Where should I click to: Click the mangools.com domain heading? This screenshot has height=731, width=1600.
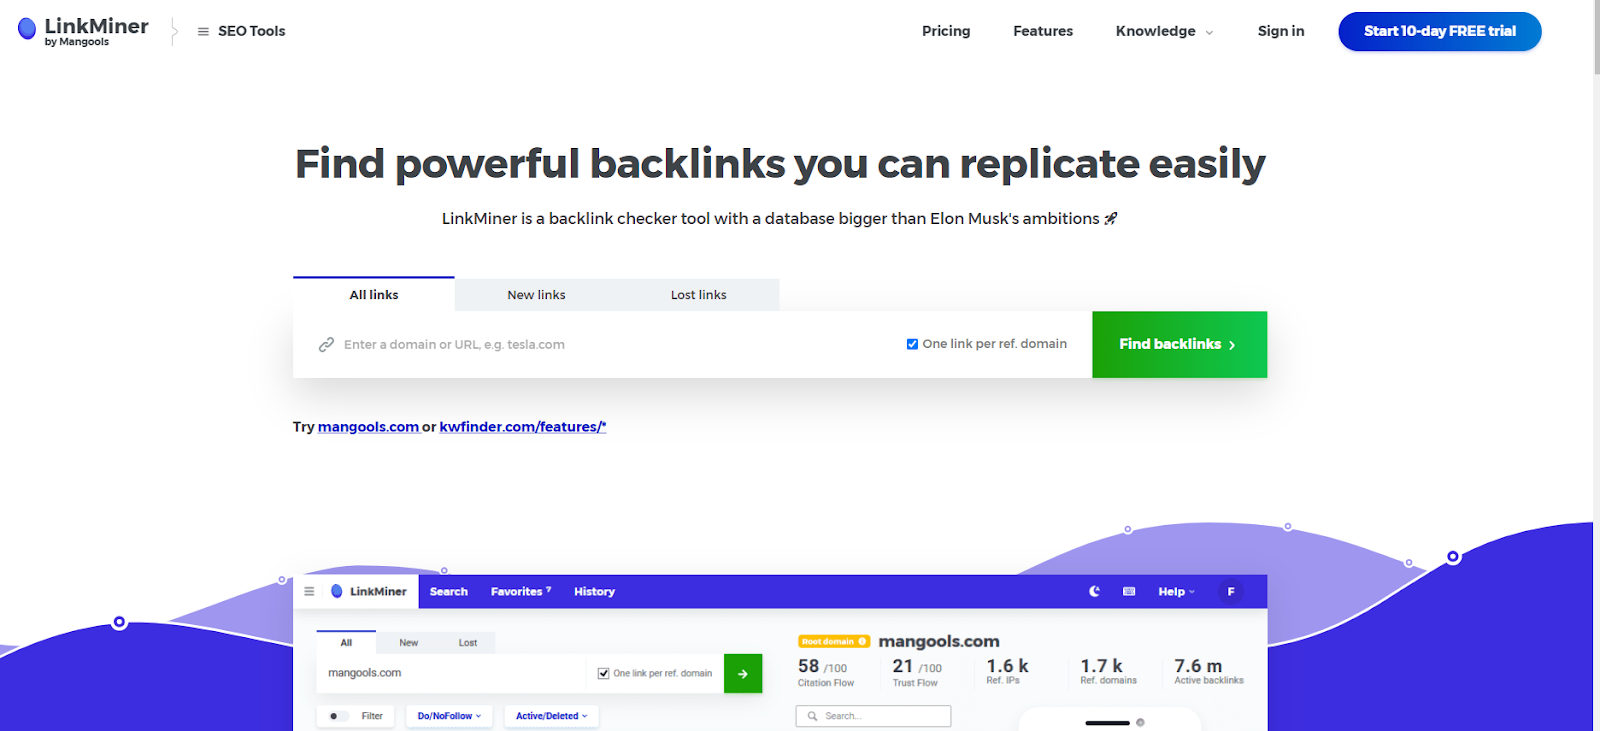pos(938,641)
